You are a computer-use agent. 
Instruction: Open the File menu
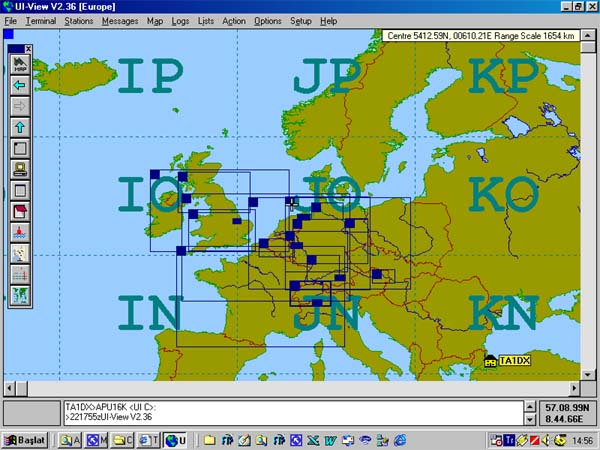(x=10, y=21)
